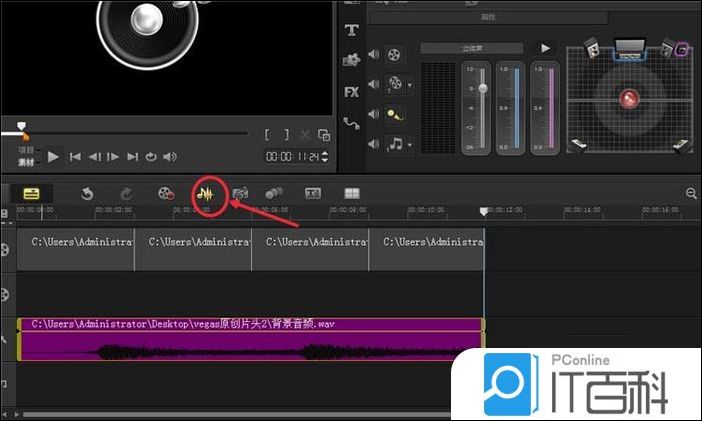Switch preview to 素材 (Clip) mode
Screen dimensions: 702x421
(26, 162)
